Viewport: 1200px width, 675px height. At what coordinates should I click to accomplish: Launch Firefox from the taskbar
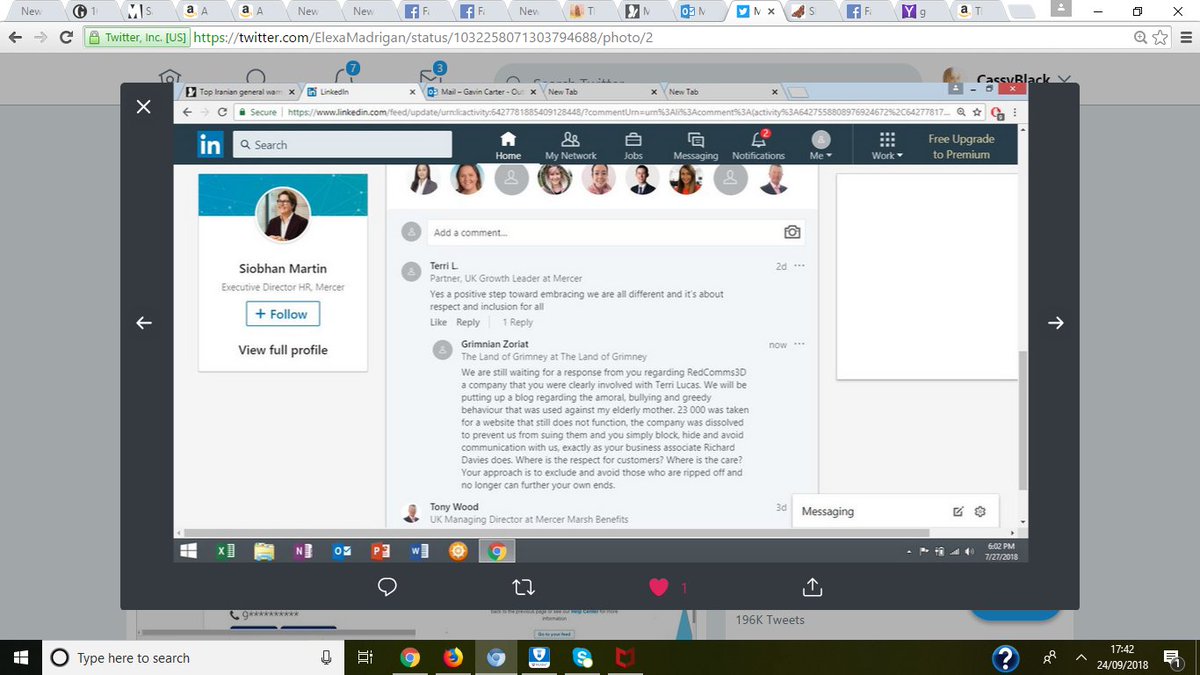(453, 657)
